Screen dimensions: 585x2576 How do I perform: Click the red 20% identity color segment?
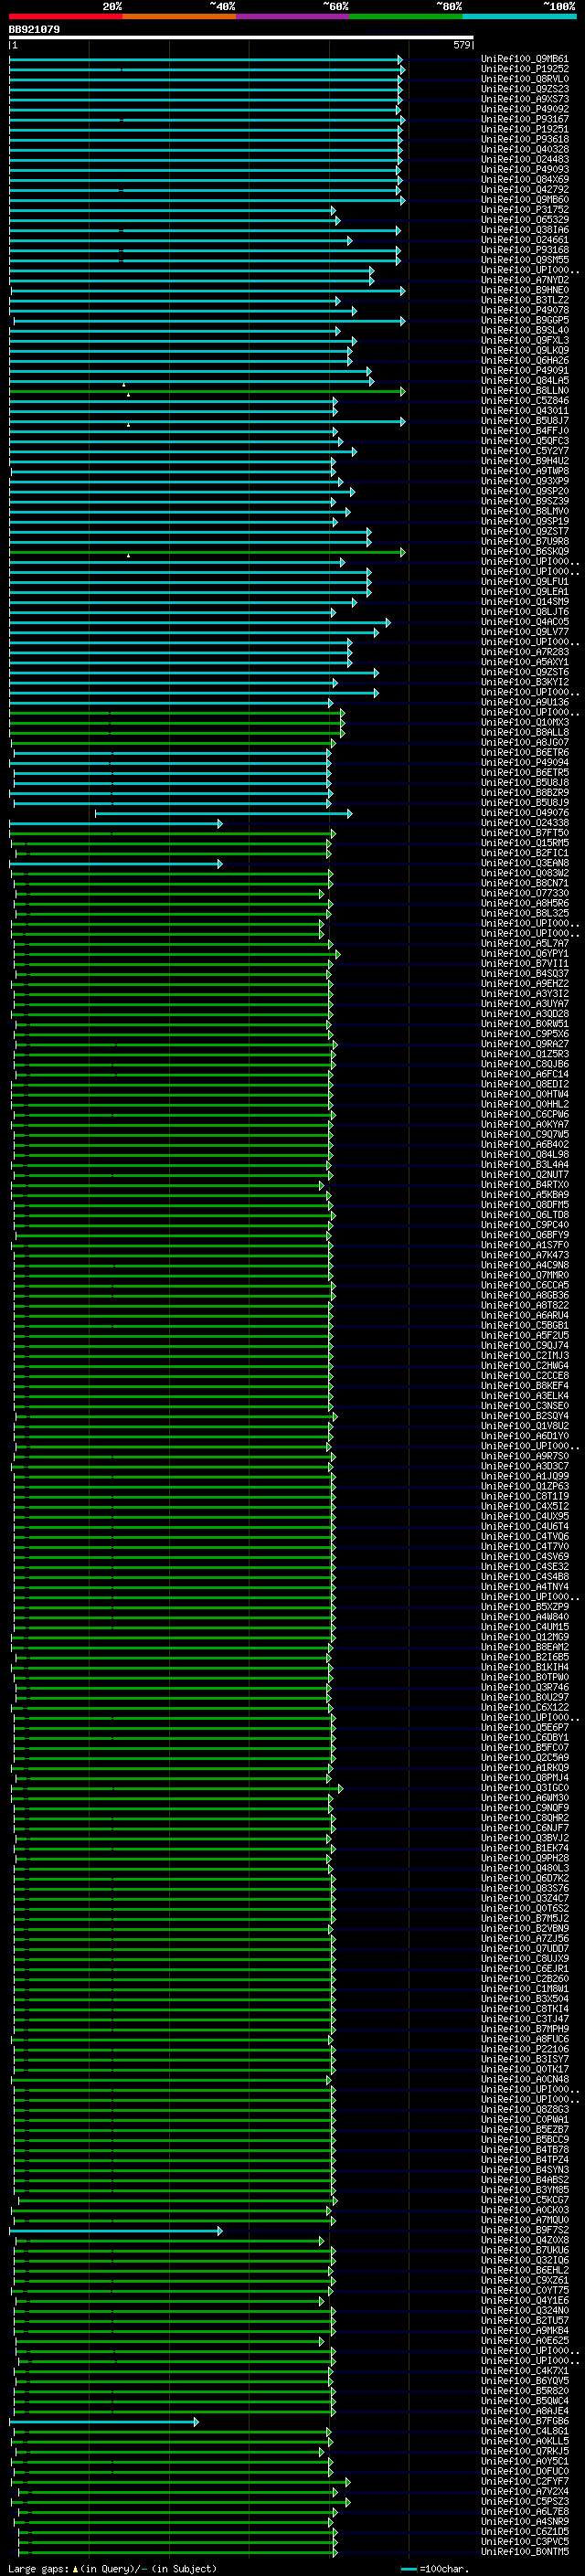click(x=65, y=16)
